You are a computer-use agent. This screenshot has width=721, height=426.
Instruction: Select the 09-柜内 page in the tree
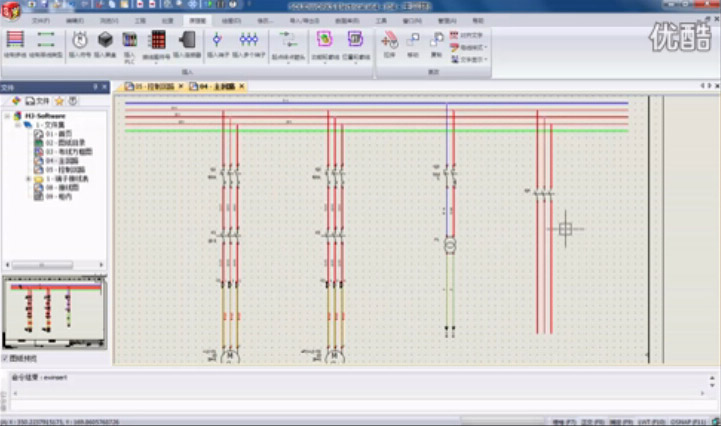tap(53, 196)
